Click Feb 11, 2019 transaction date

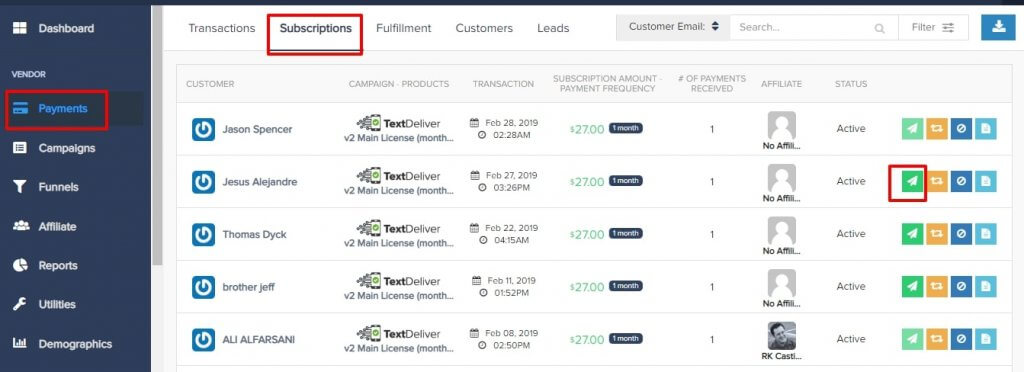coord(512,281)
